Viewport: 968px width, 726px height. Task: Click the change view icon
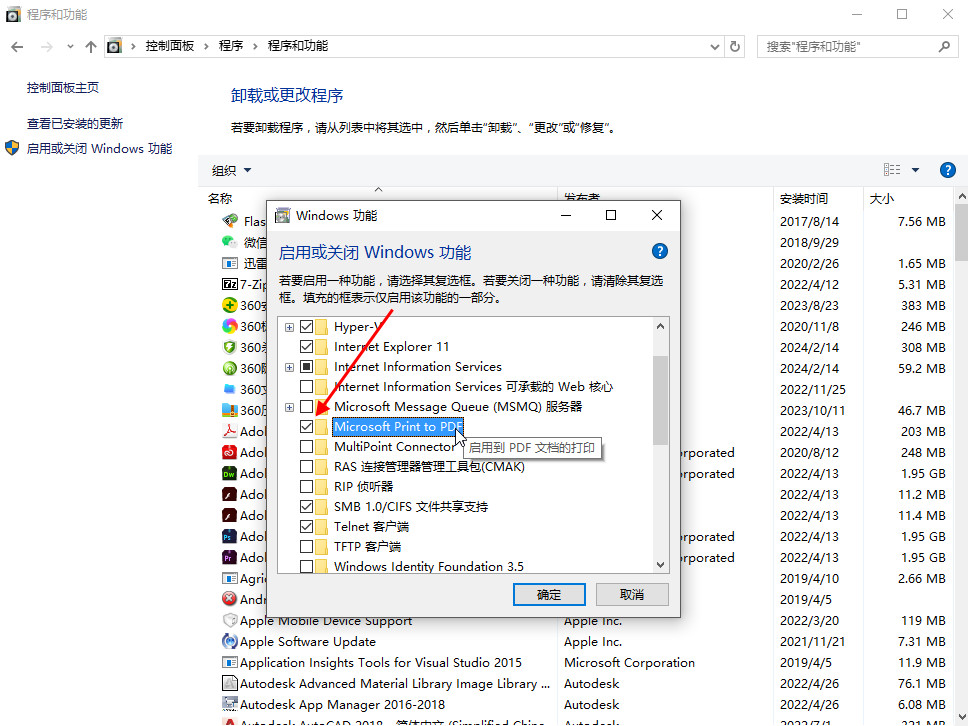point(892,170)
